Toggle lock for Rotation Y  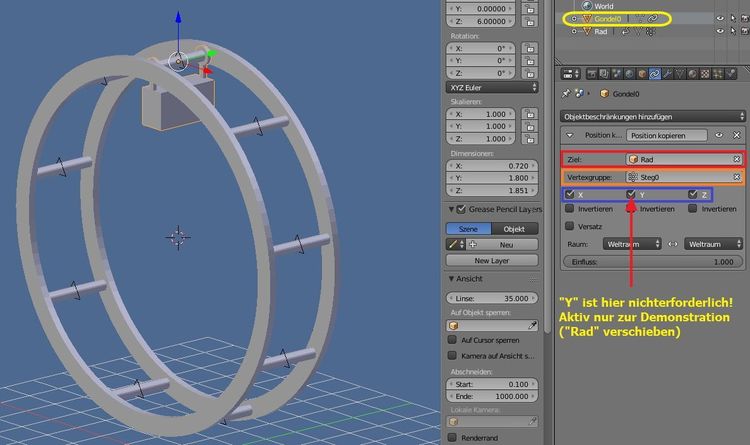tap(529, 61)
